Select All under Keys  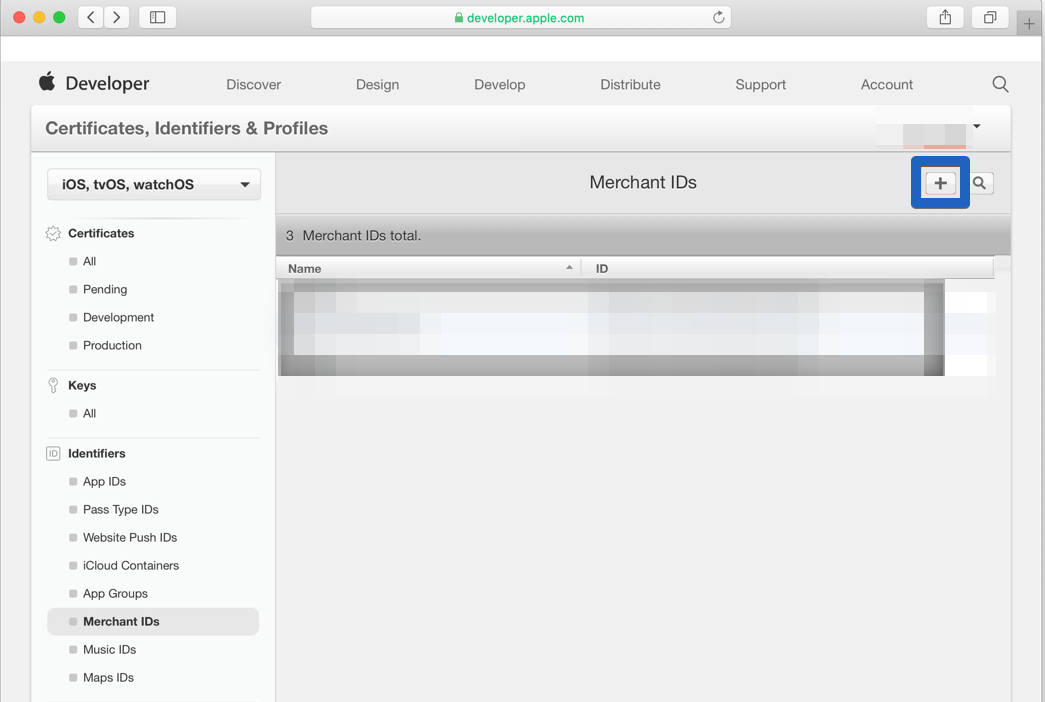coord(89,413)
